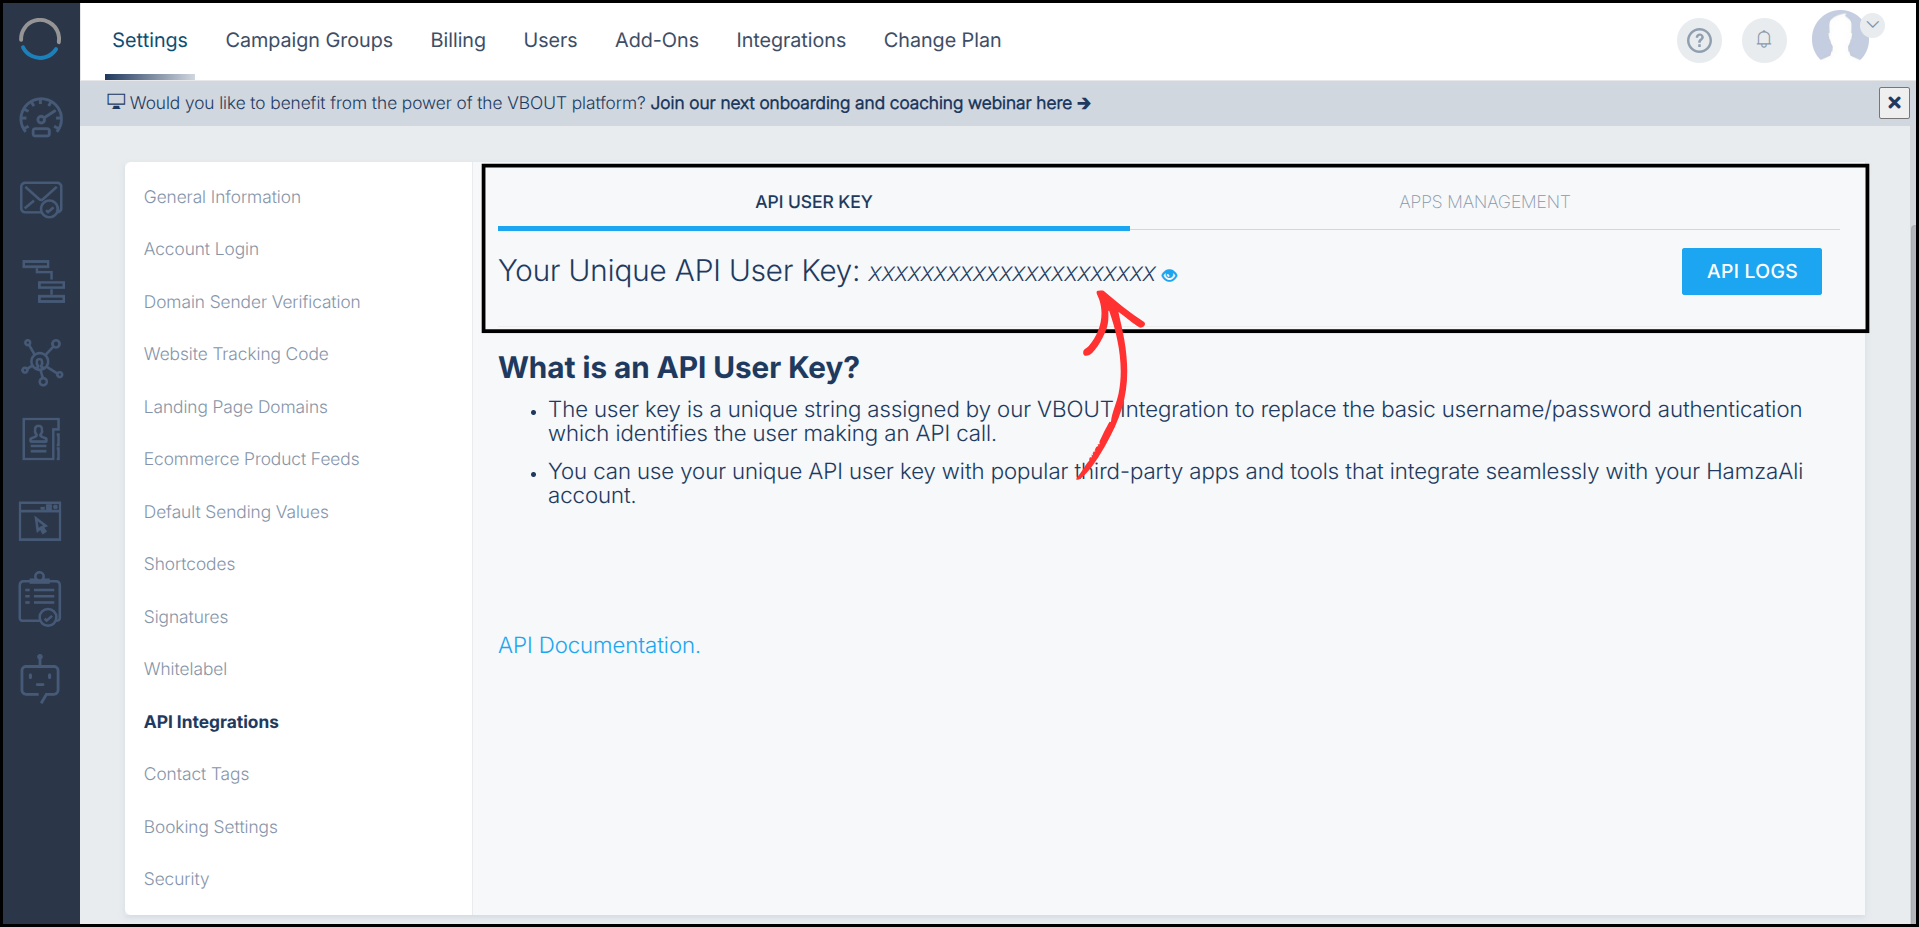Viewport: 1919px width, 927px height.
Task: Reveal the hidden API user key
Action: 1168,275
